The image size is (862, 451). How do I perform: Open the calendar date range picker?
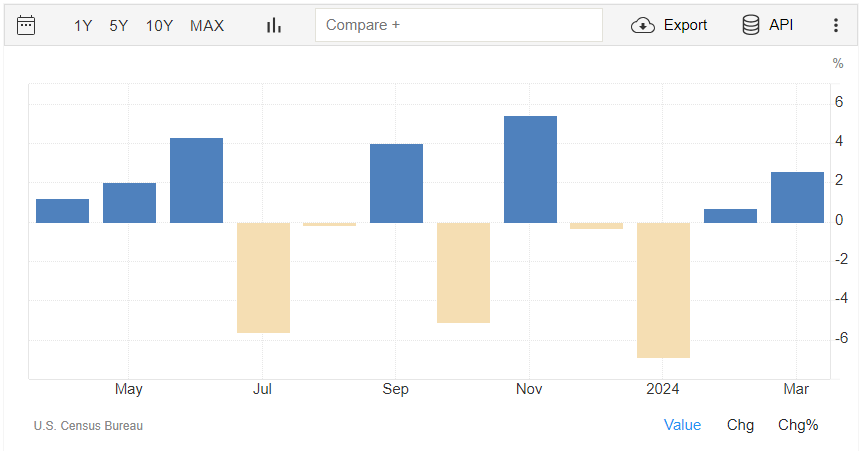[26, 25]
